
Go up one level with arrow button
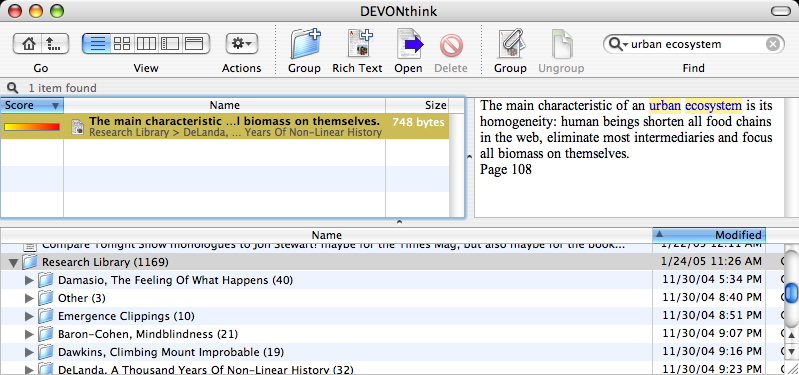pyautogui.click(x=54, y=44)
